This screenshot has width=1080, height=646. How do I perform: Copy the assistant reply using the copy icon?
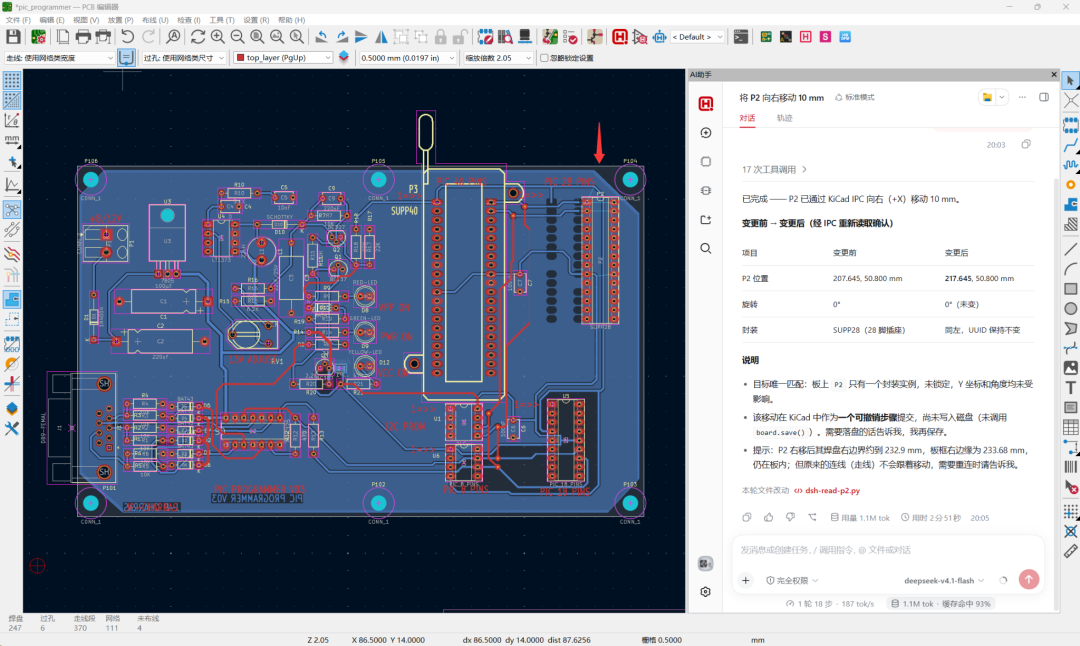coord(747,517)
